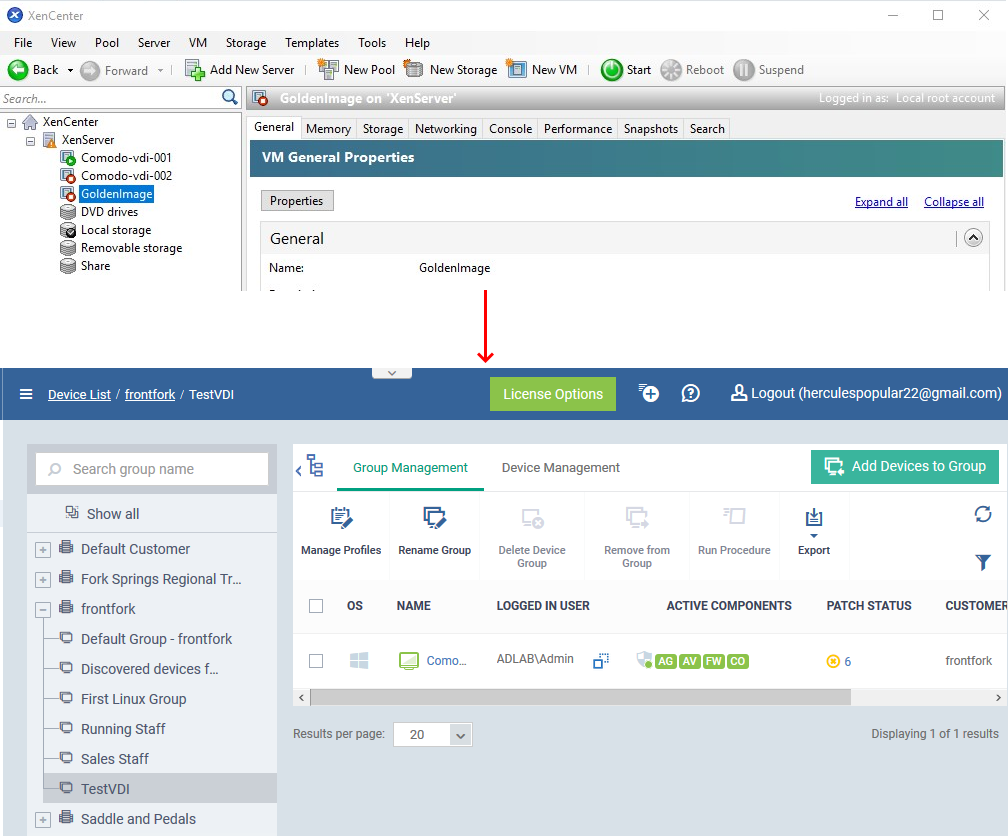Click Delete Device Group icon
1008x837 pixels.
pyautogui.click(x=532, y=518)
